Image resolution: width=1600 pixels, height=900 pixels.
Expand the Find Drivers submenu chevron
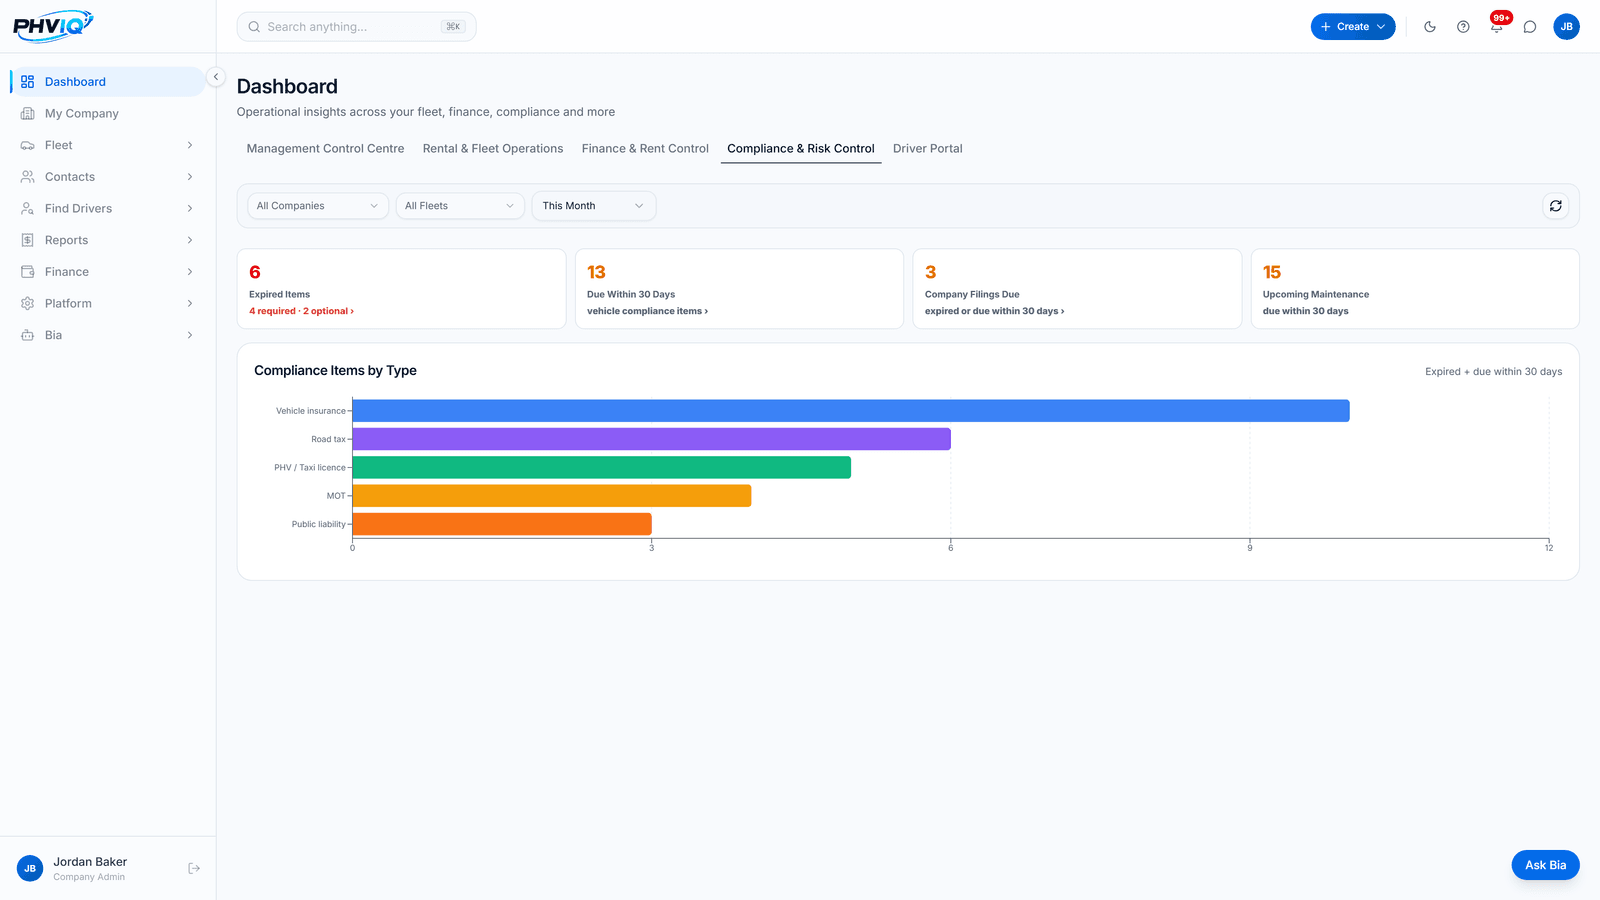coord(190,209)
